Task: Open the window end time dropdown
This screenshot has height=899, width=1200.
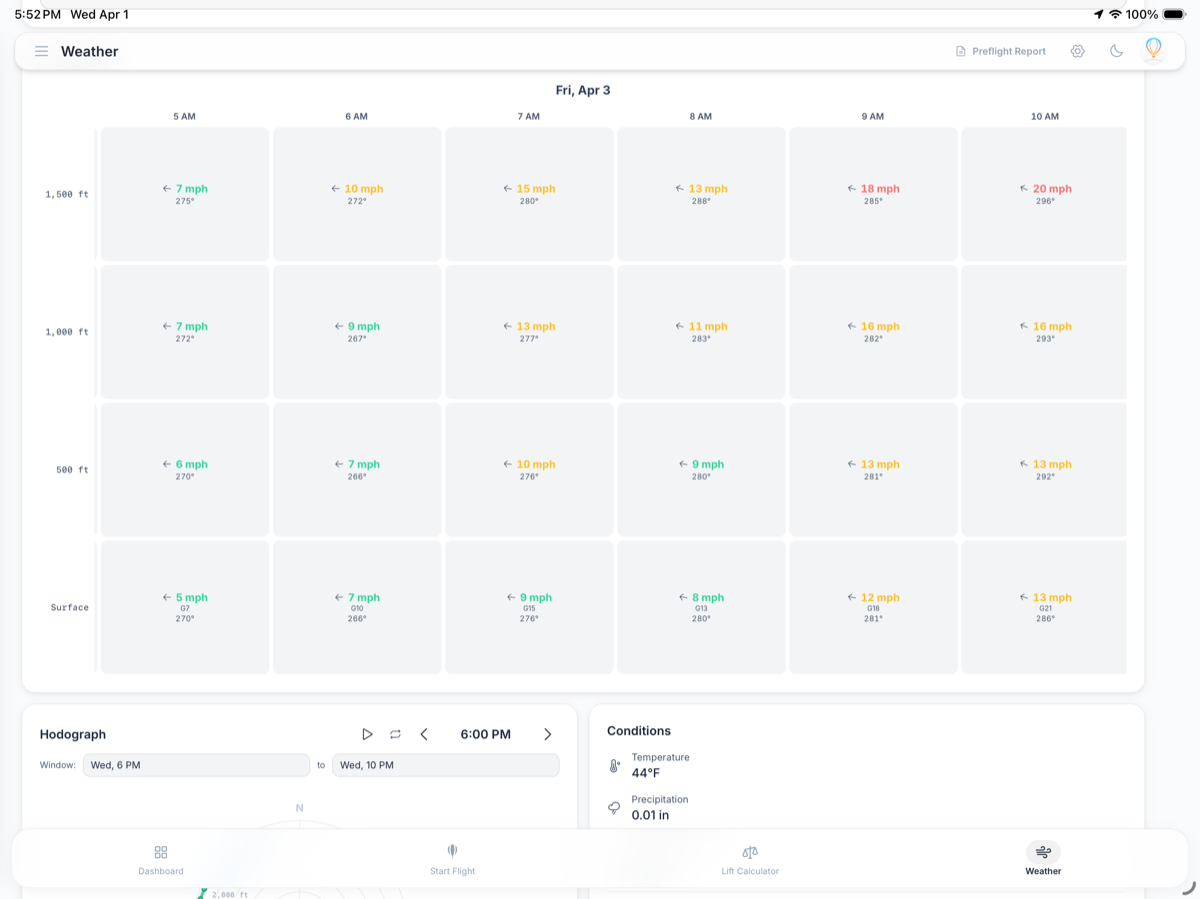Action: point(445,765)
